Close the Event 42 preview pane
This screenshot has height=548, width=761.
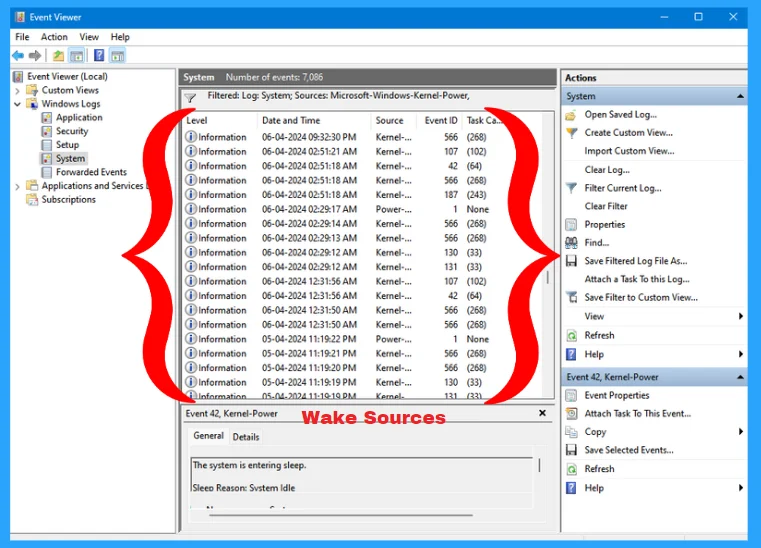pyautogui.click(x=543, y=413)
